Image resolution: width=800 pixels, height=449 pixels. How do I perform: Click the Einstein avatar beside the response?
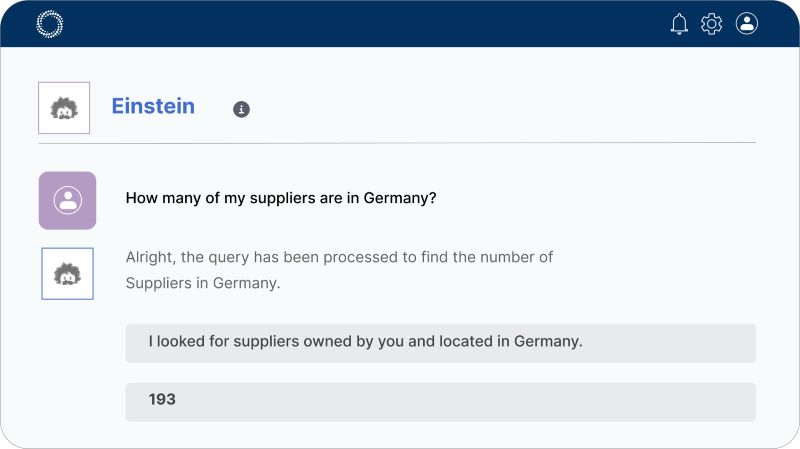(x=67, y=273)
